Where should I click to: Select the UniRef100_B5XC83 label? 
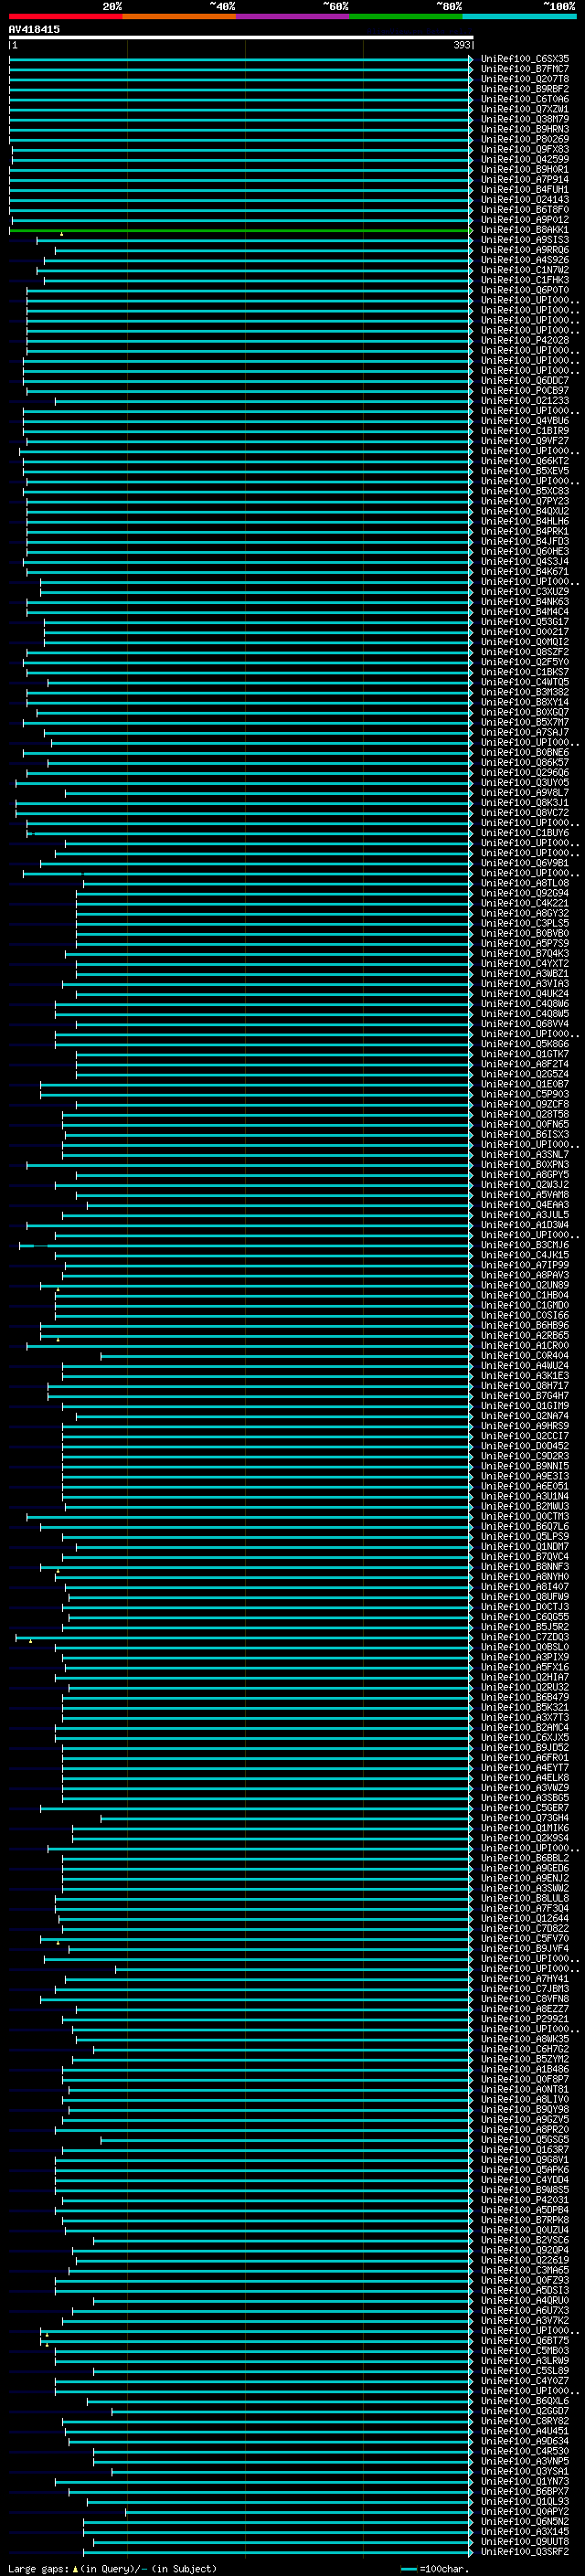(525, 490)
